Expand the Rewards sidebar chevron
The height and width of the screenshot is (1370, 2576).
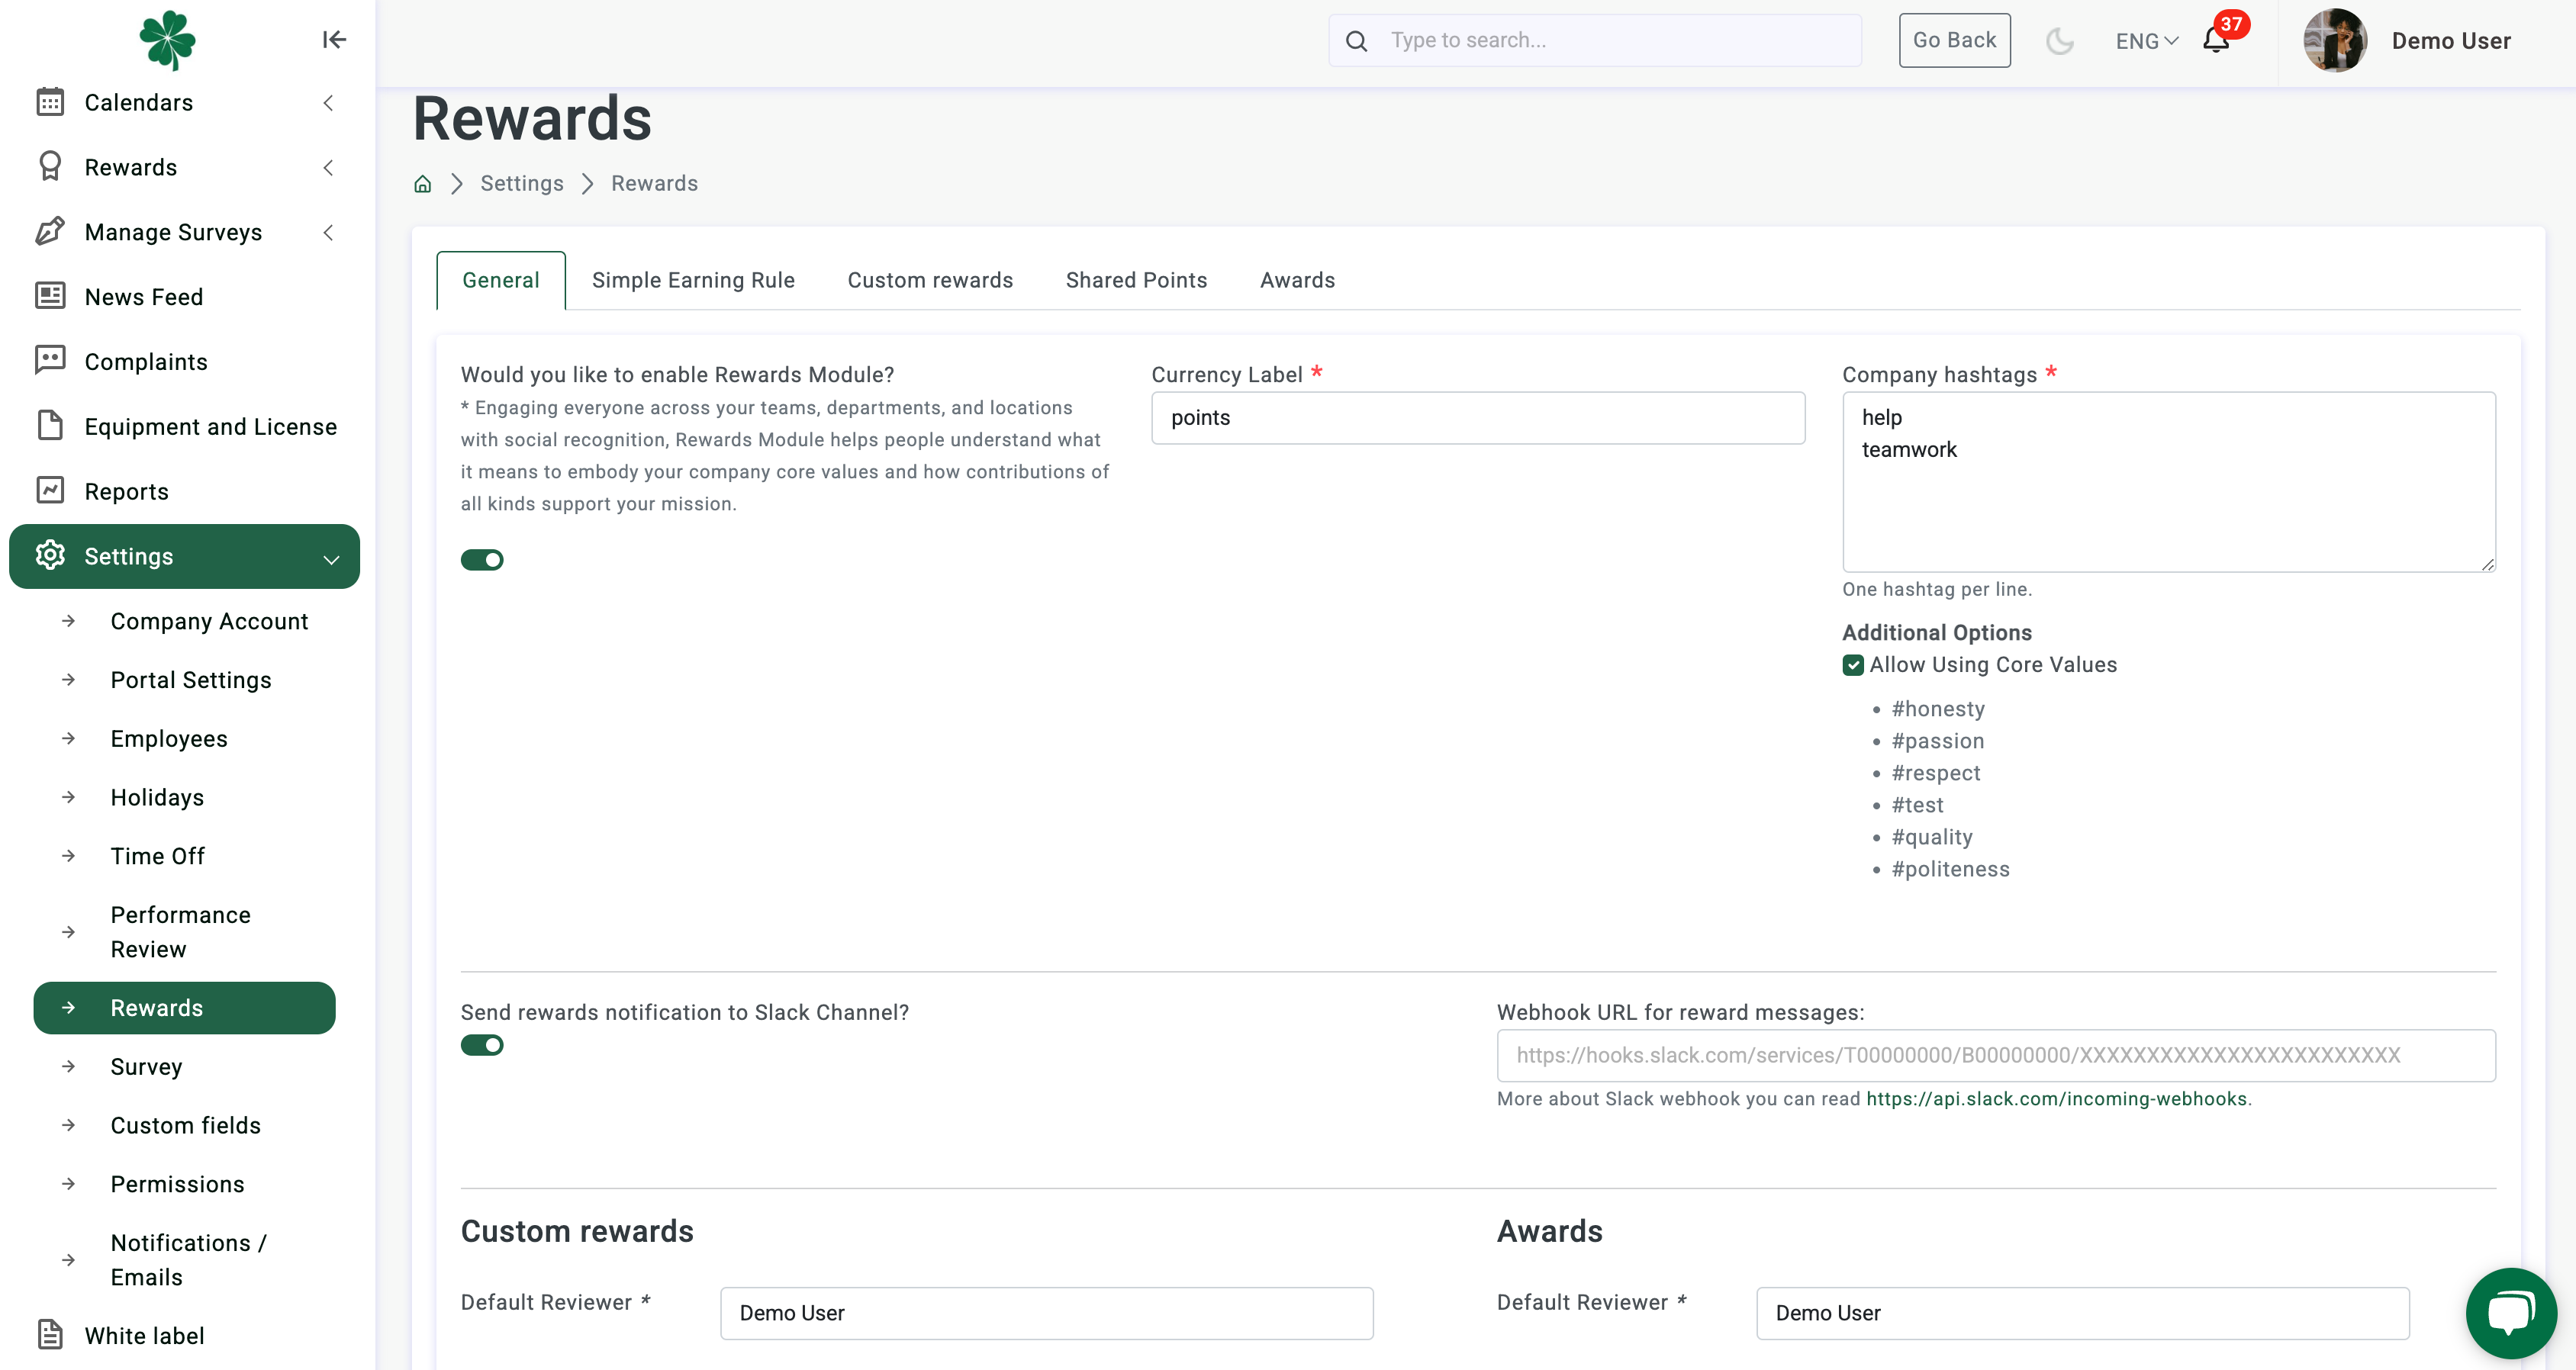[x=328, y=168]
